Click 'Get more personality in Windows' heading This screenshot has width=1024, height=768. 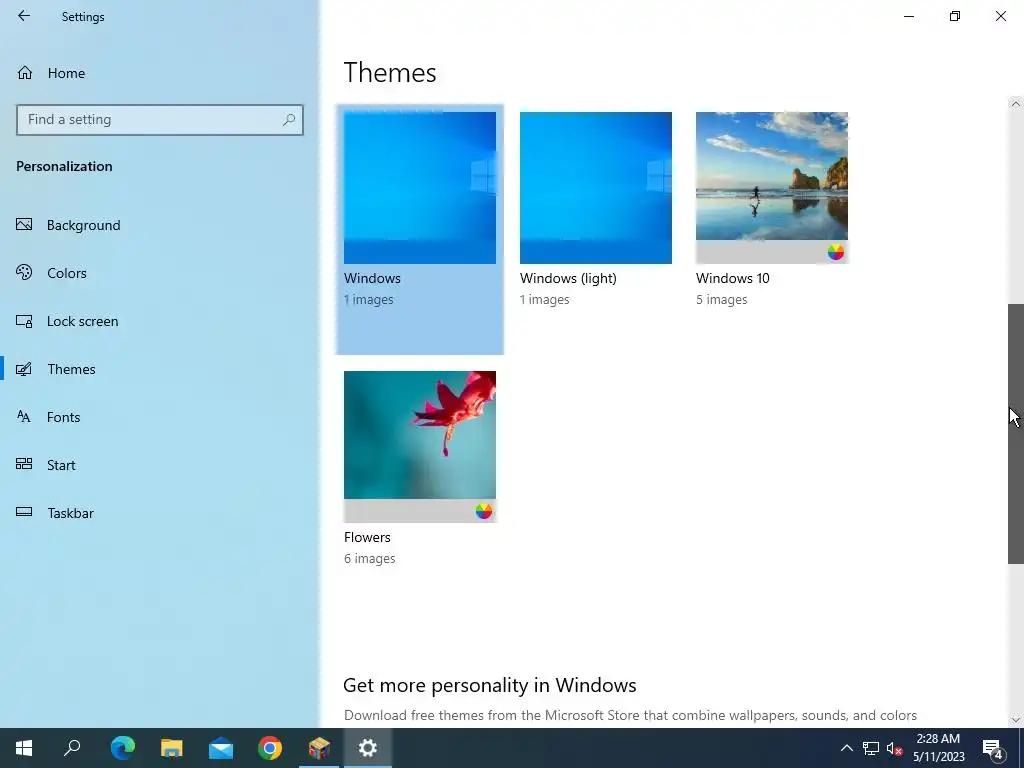pos(490,685)
